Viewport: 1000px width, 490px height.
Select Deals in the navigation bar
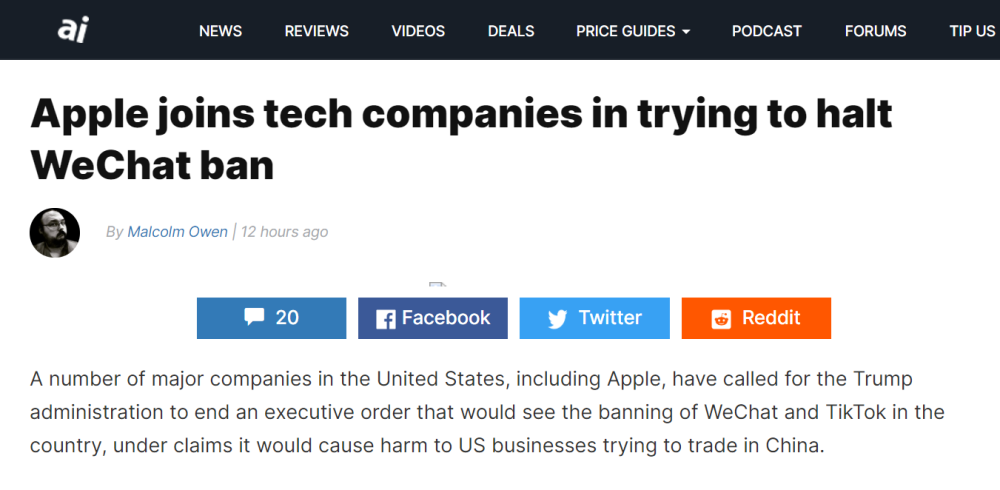[511, 31]
